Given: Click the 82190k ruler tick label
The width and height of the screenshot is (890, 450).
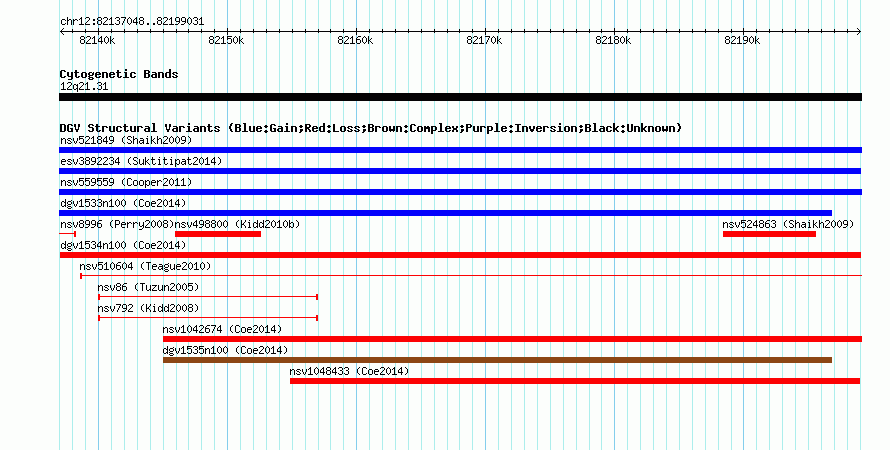Looking at the screenshot, I should coord(742,41).
